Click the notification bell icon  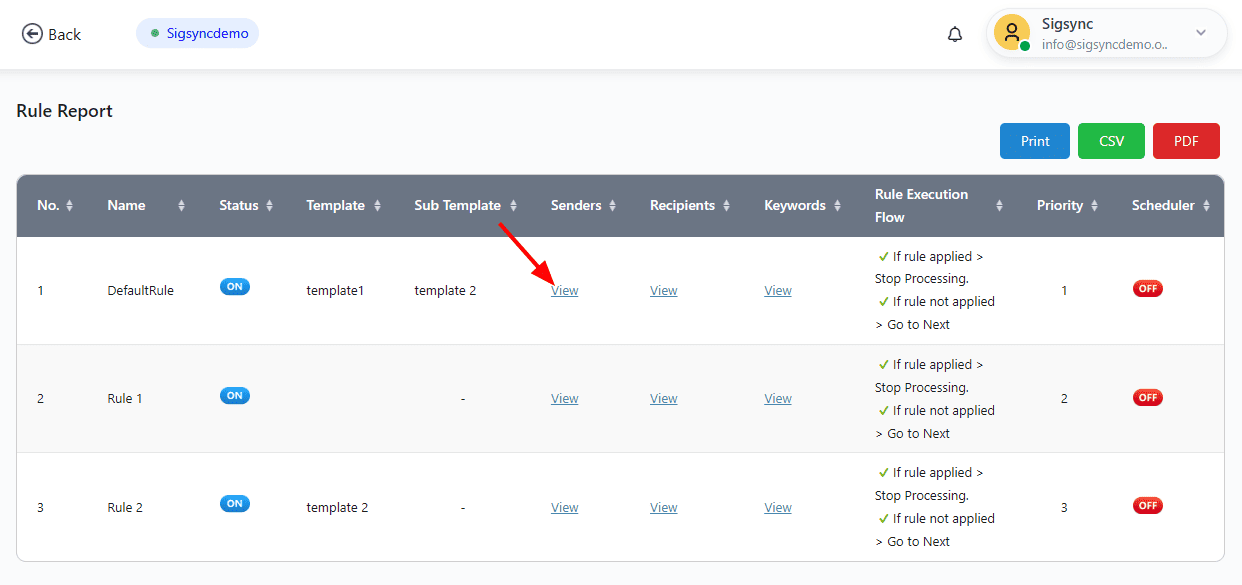(x=954, y=34)
